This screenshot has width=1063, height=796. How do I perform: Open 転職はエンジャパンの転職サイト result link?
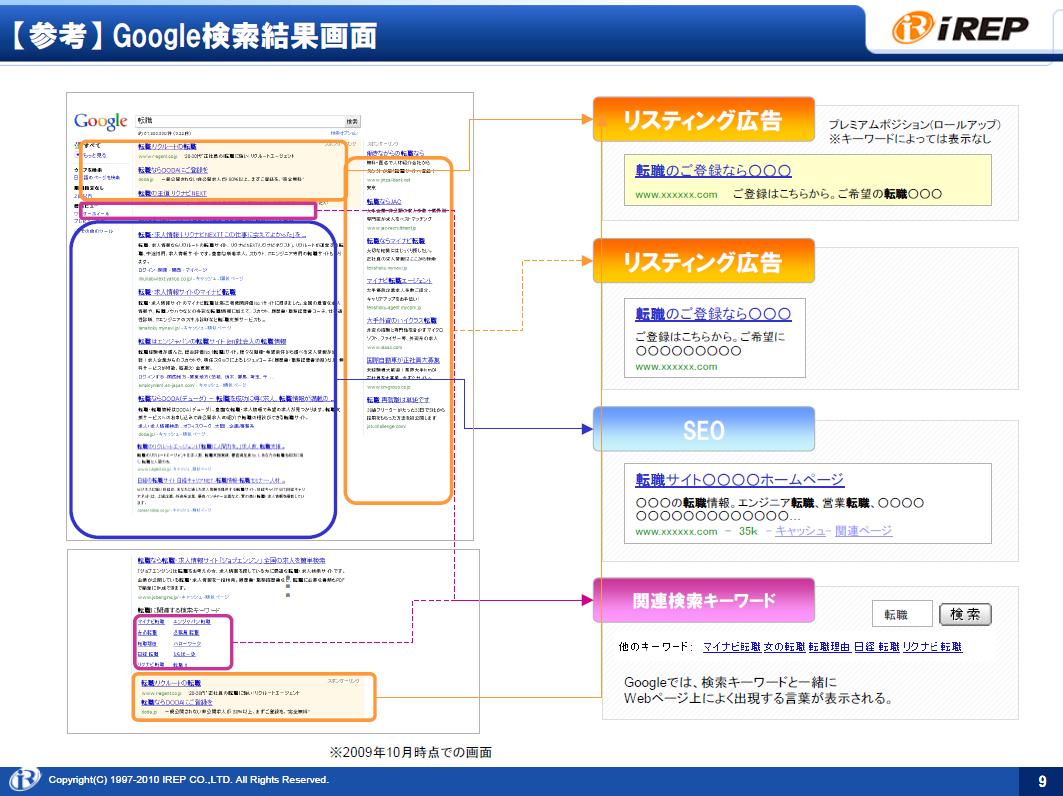[212, 342]
